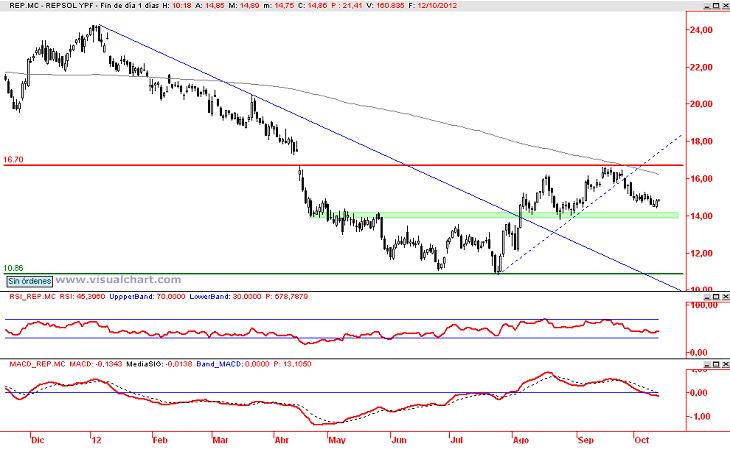Click the 'Dic' month label on time axis
This screenshot has height=454, width=730.
coord(37,440)
